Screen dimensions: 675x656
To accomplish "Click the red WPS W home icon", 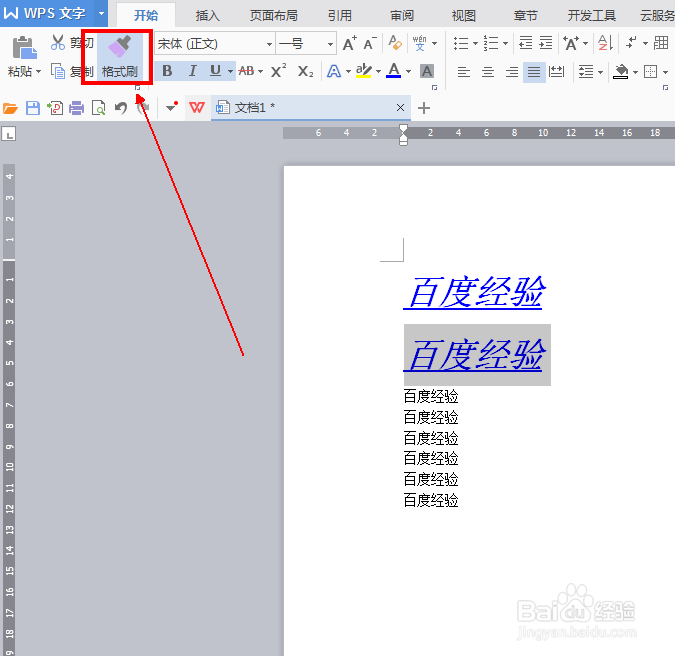I will tap(197, 108).
